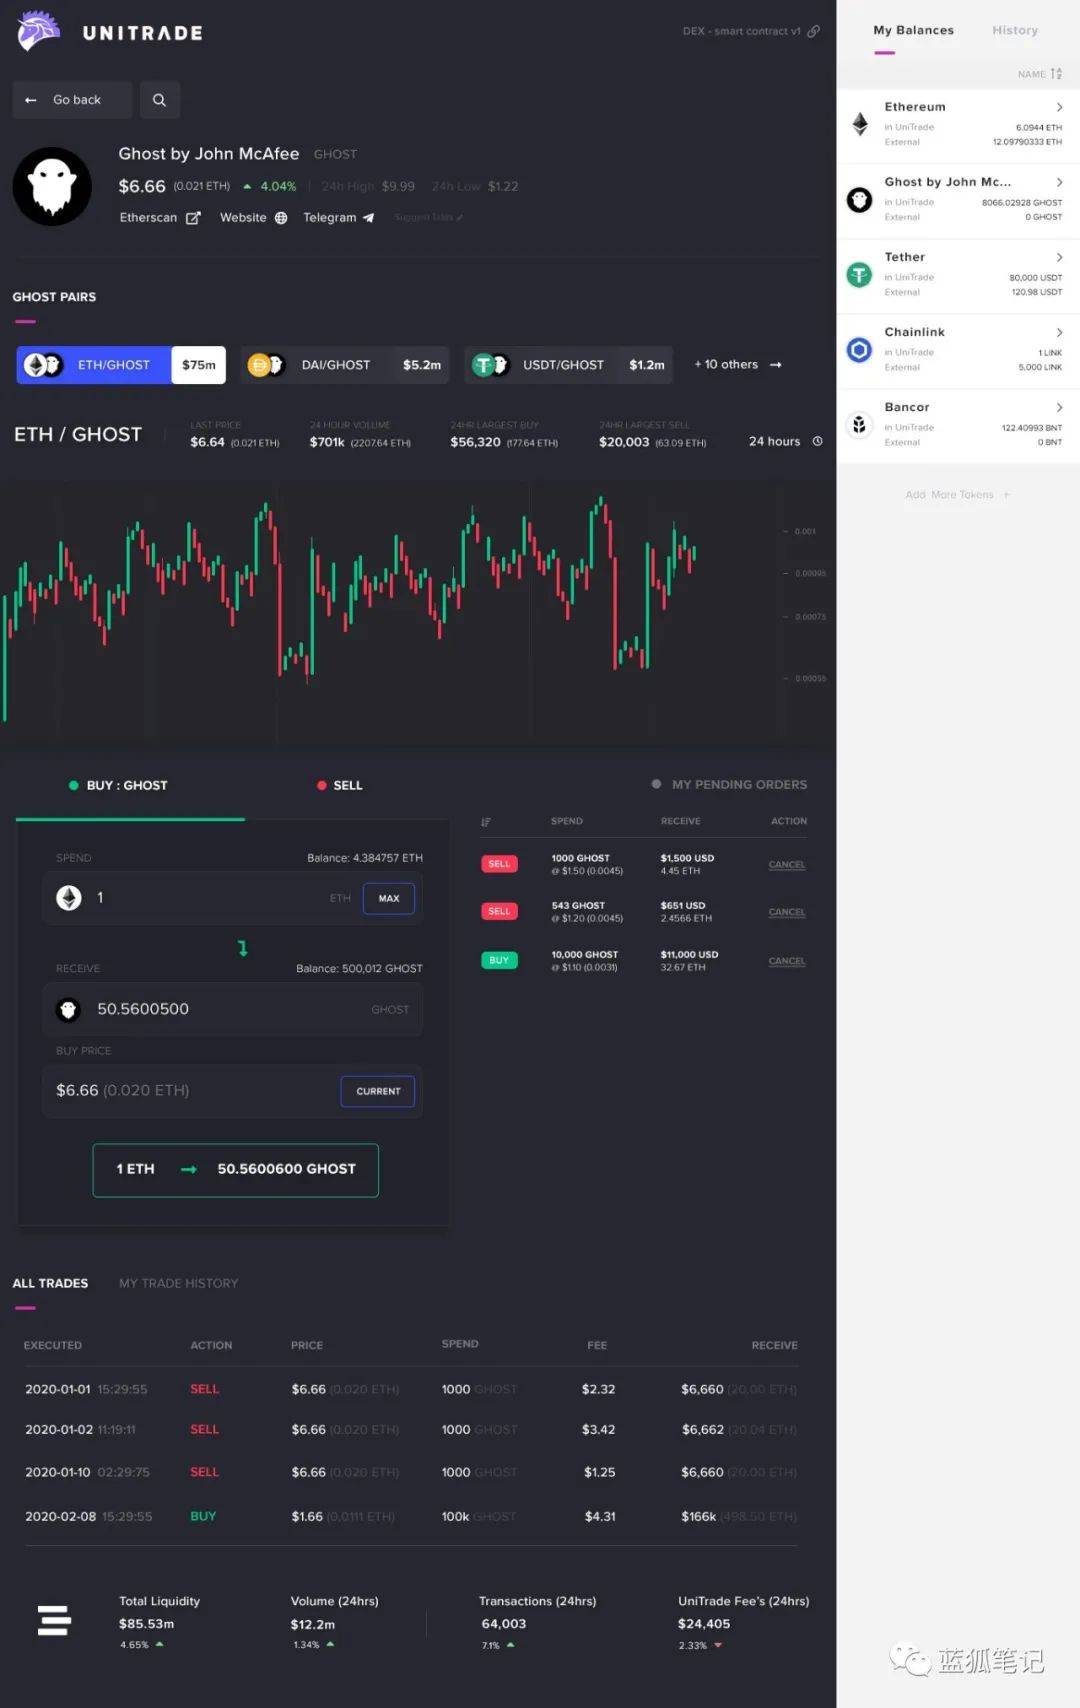Open Etherscan external link icon
Screen dimensions: 1080x1708
pos(193,218)
